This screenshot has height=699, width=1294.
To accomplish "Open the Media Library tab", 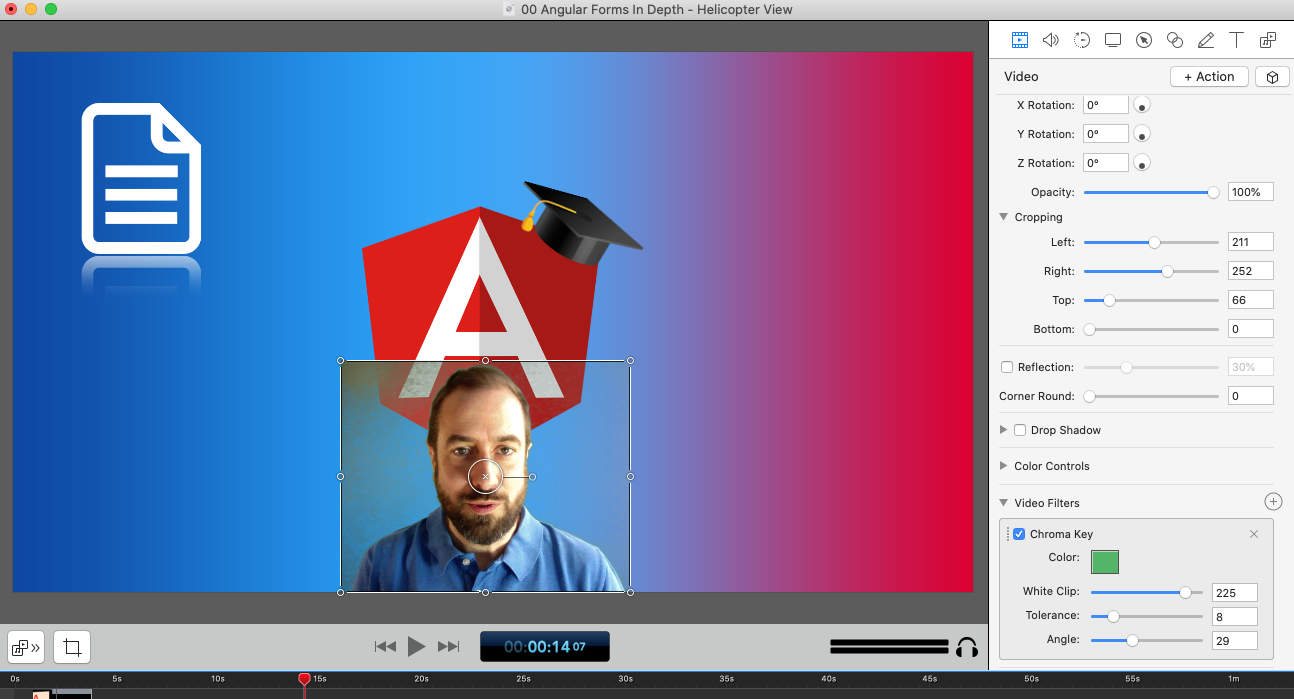I will click(x=1268, y=40).
